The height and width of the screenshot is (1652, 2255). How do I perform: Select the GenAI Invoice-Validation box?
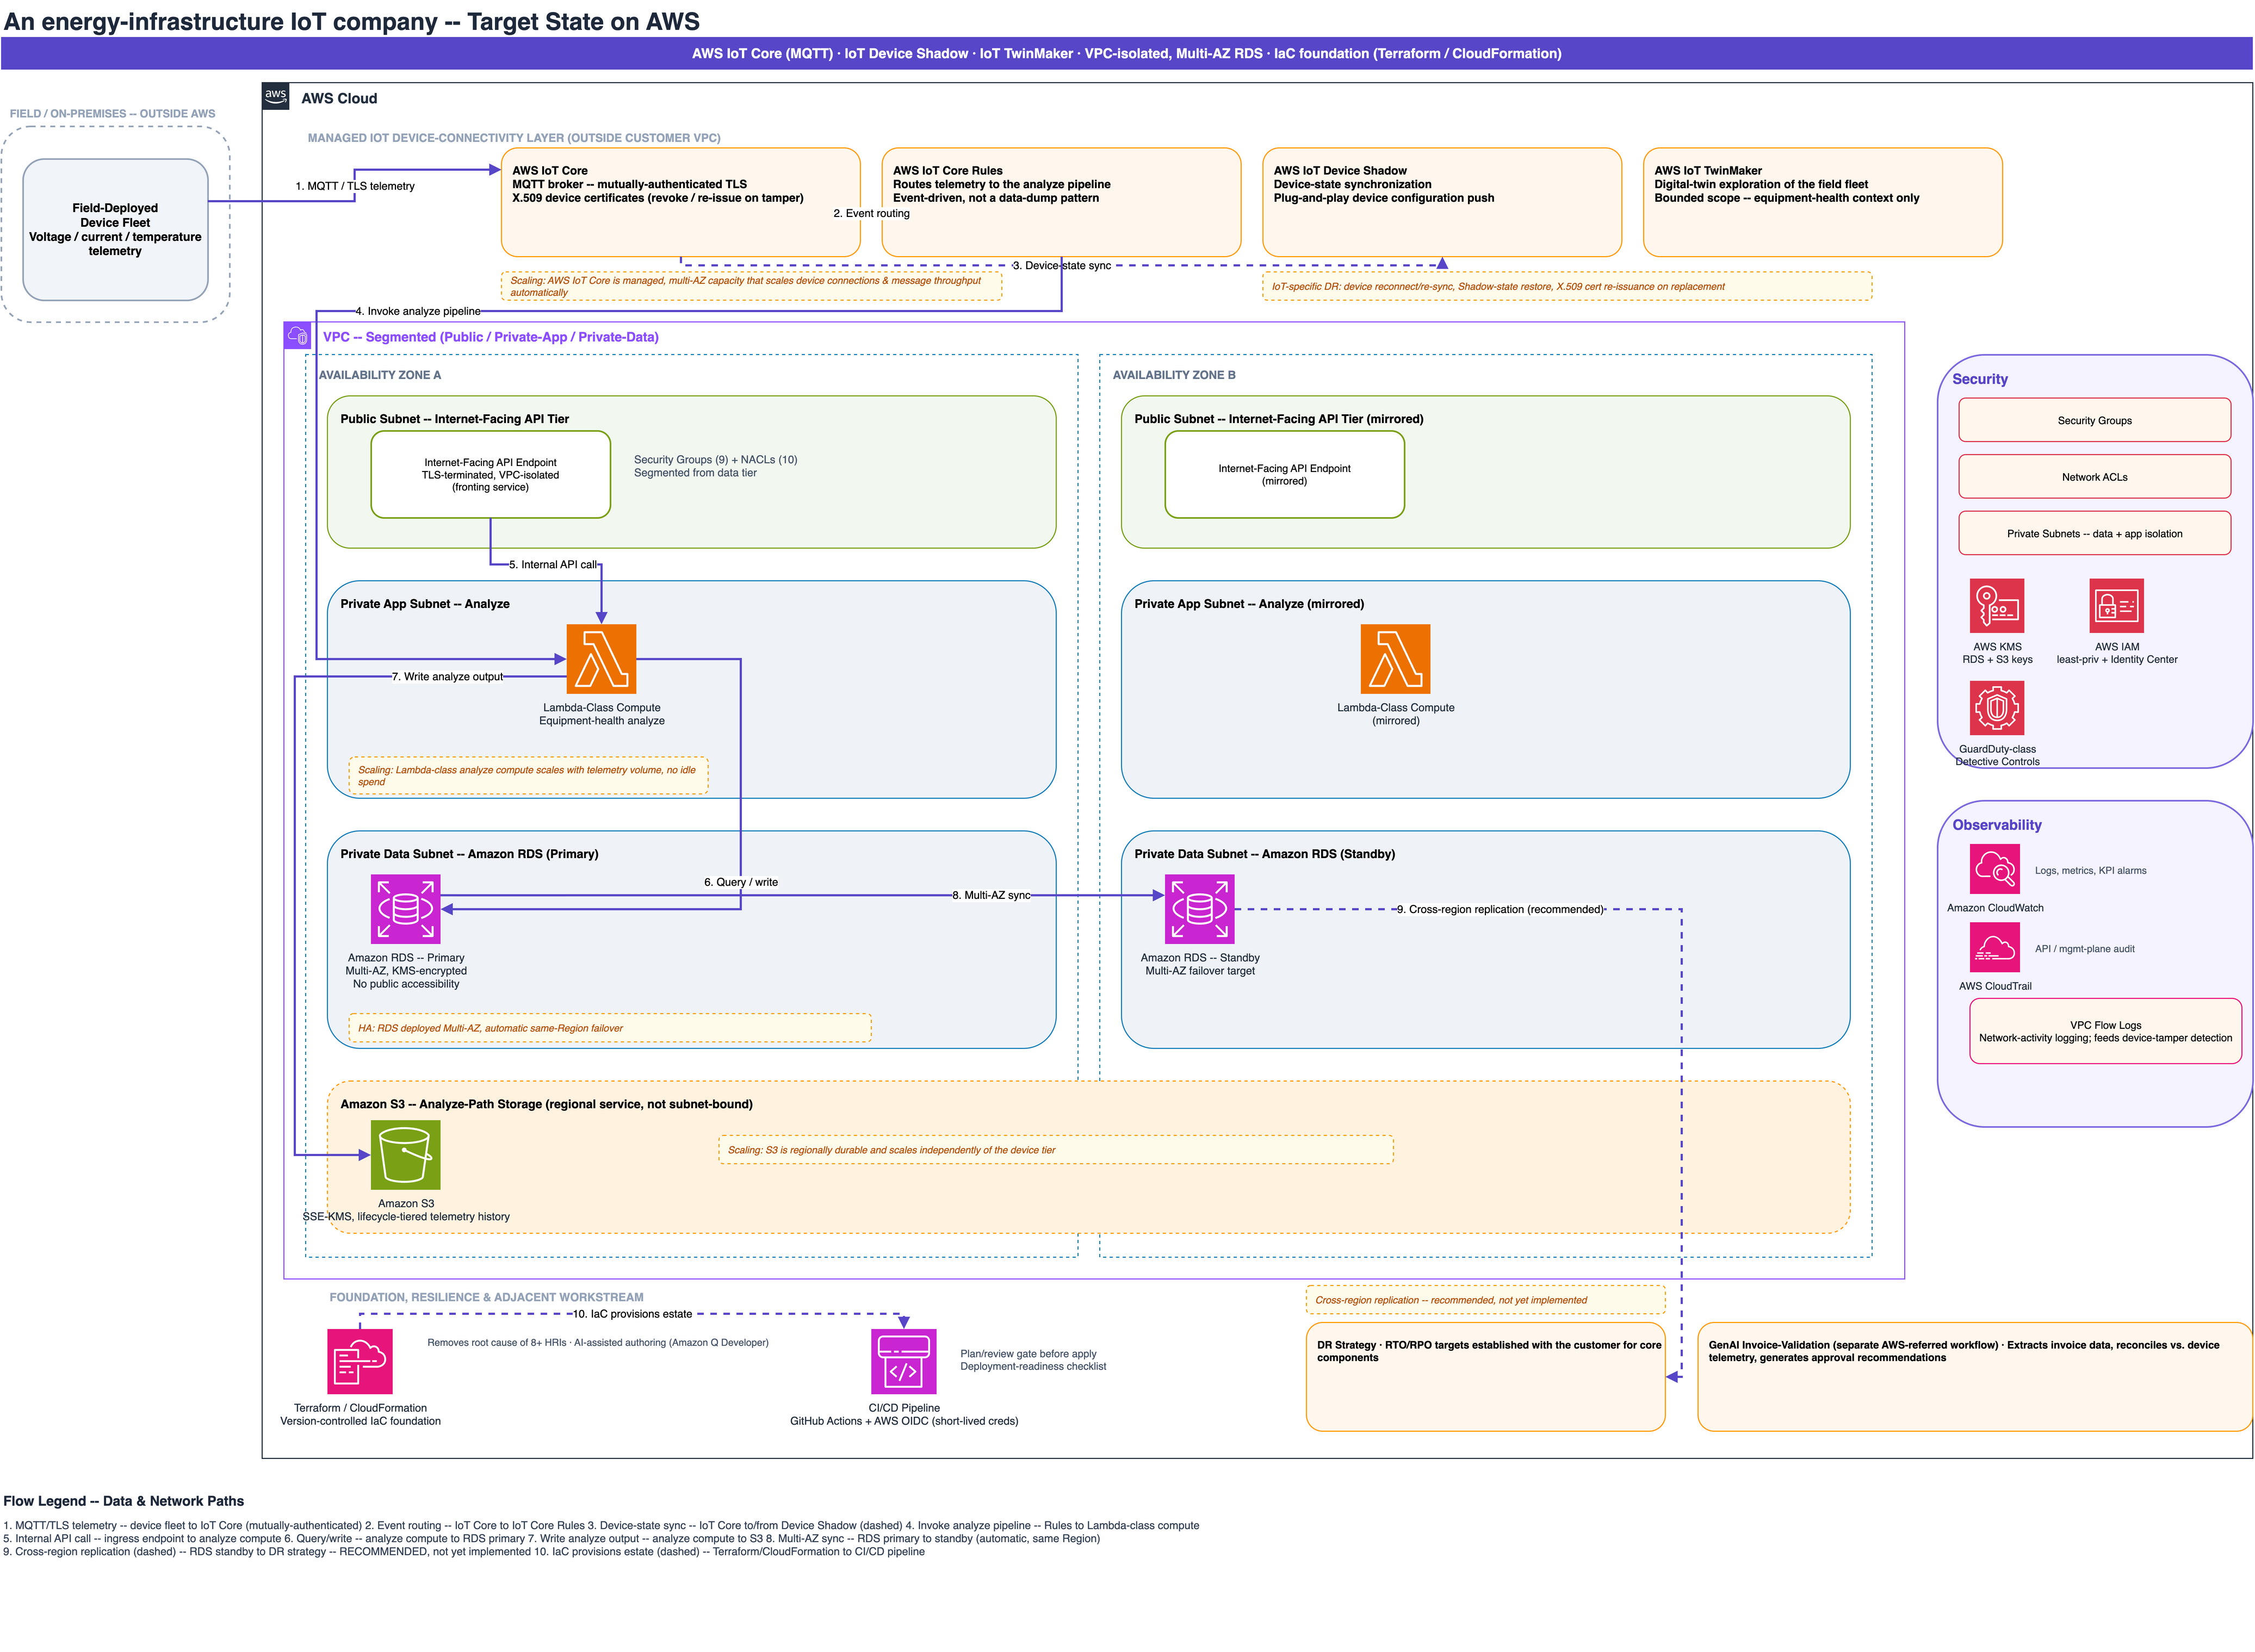coord(1974,1377)
